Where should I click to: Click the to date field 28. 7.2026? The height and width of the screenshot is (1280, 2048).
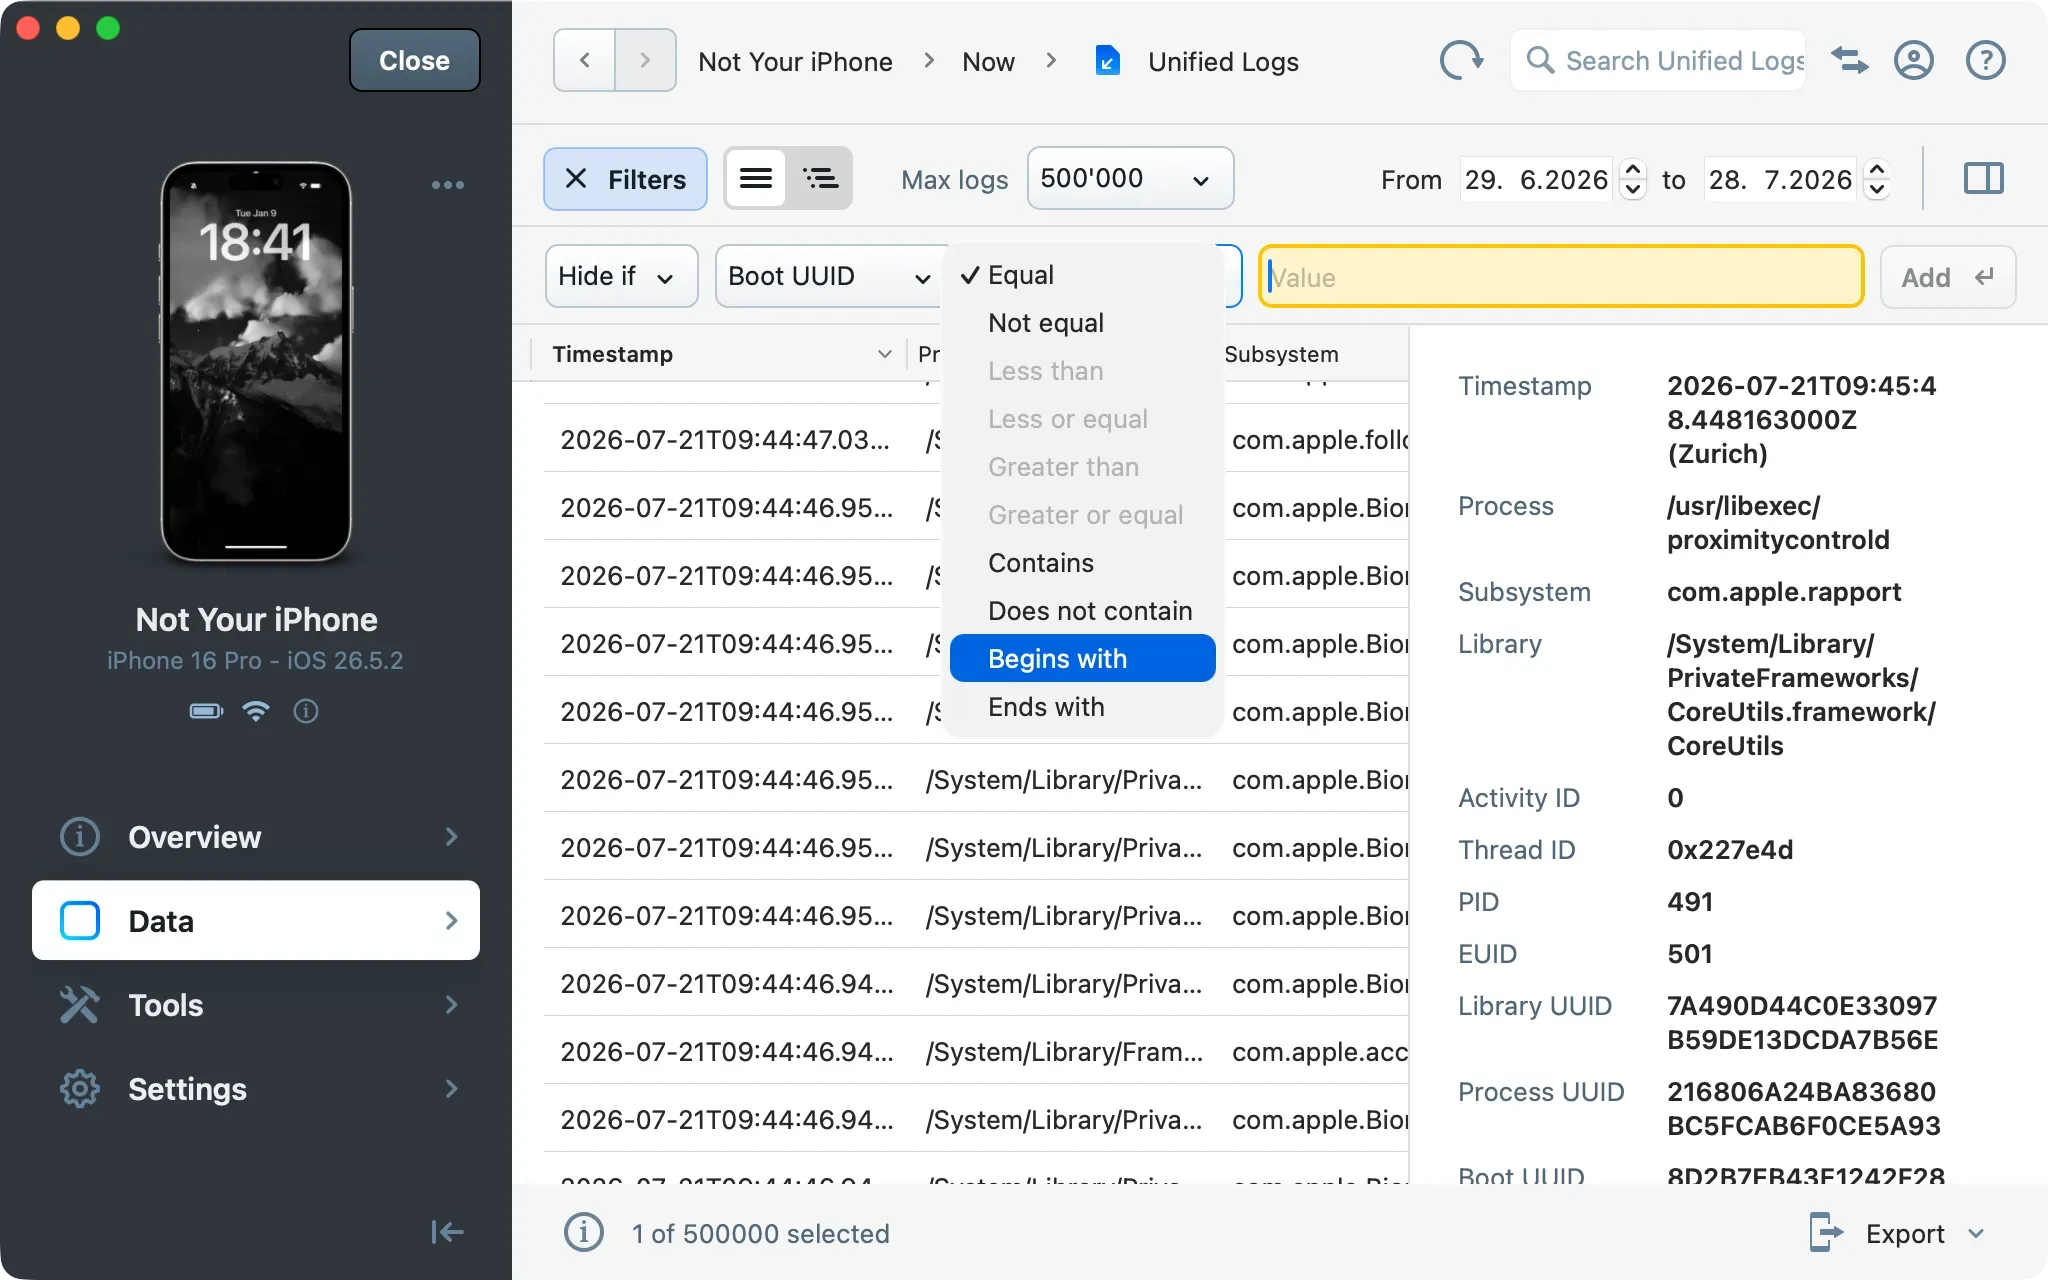click(1780, 180)
